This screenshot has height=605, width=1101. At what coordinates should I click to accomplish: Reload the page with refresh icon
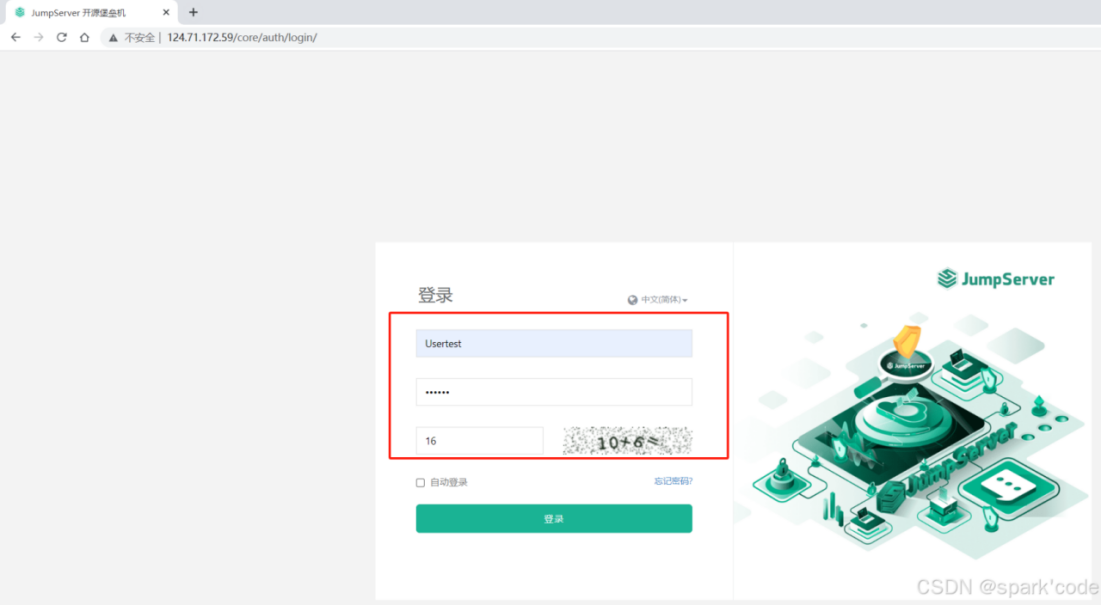pos(62,37)
